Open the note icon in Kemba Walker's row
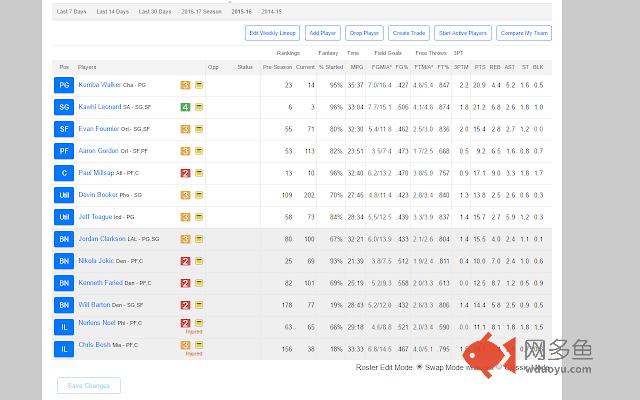 coord(199,85)
